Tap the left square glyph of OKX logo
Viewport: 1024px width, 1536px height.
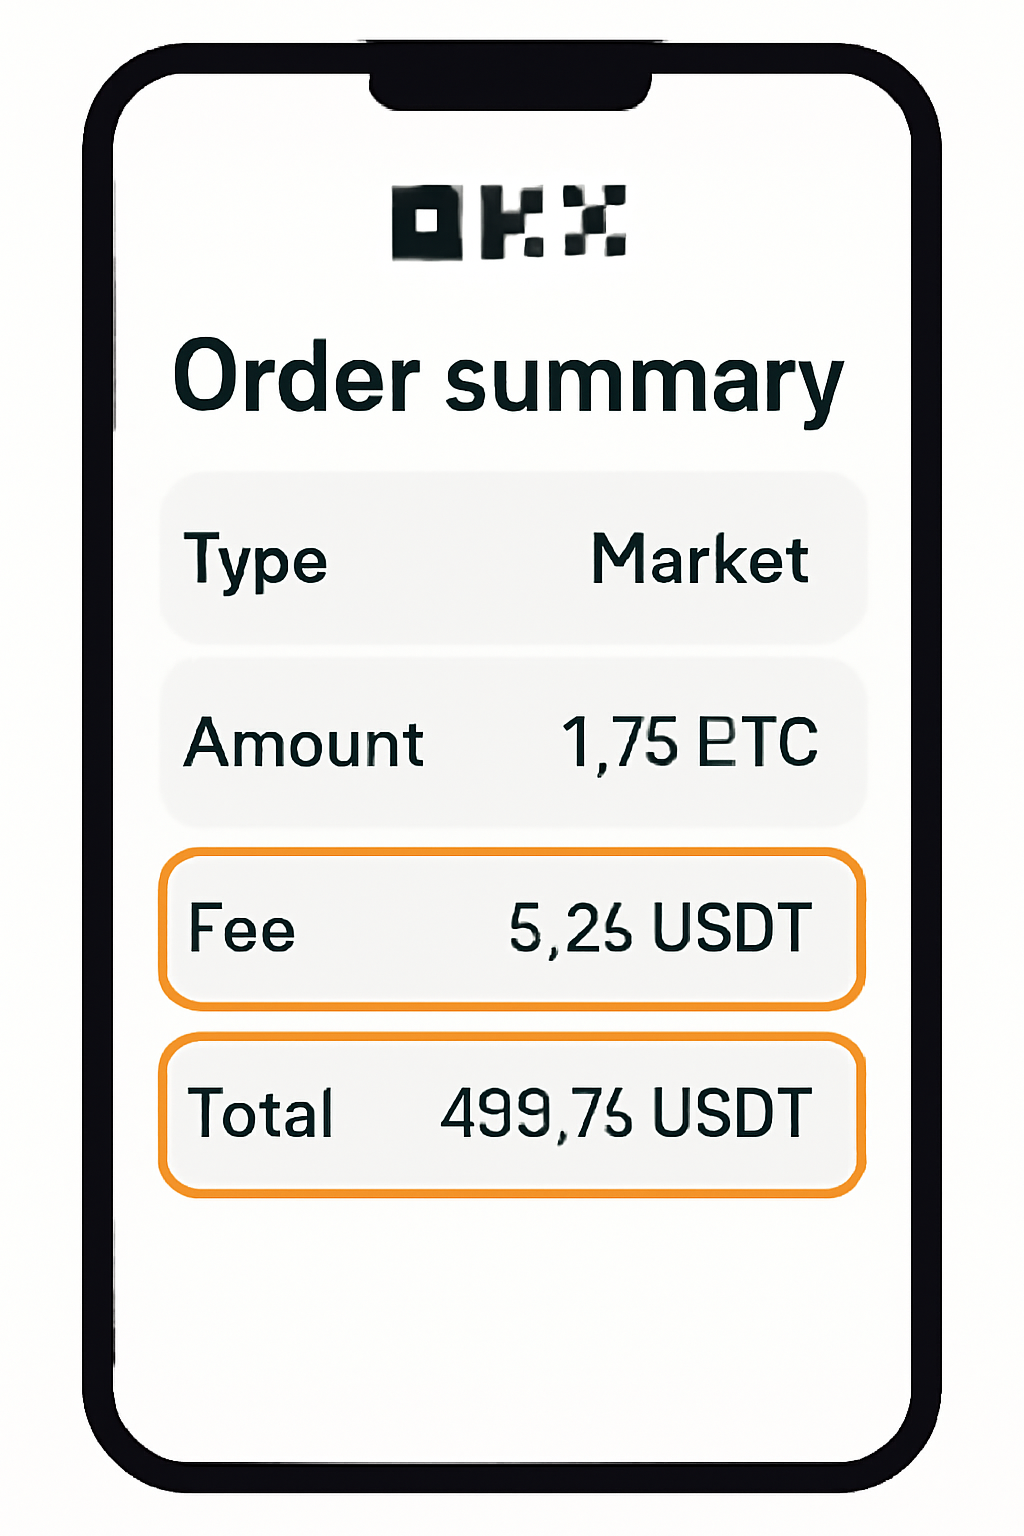tap(427, 221)
